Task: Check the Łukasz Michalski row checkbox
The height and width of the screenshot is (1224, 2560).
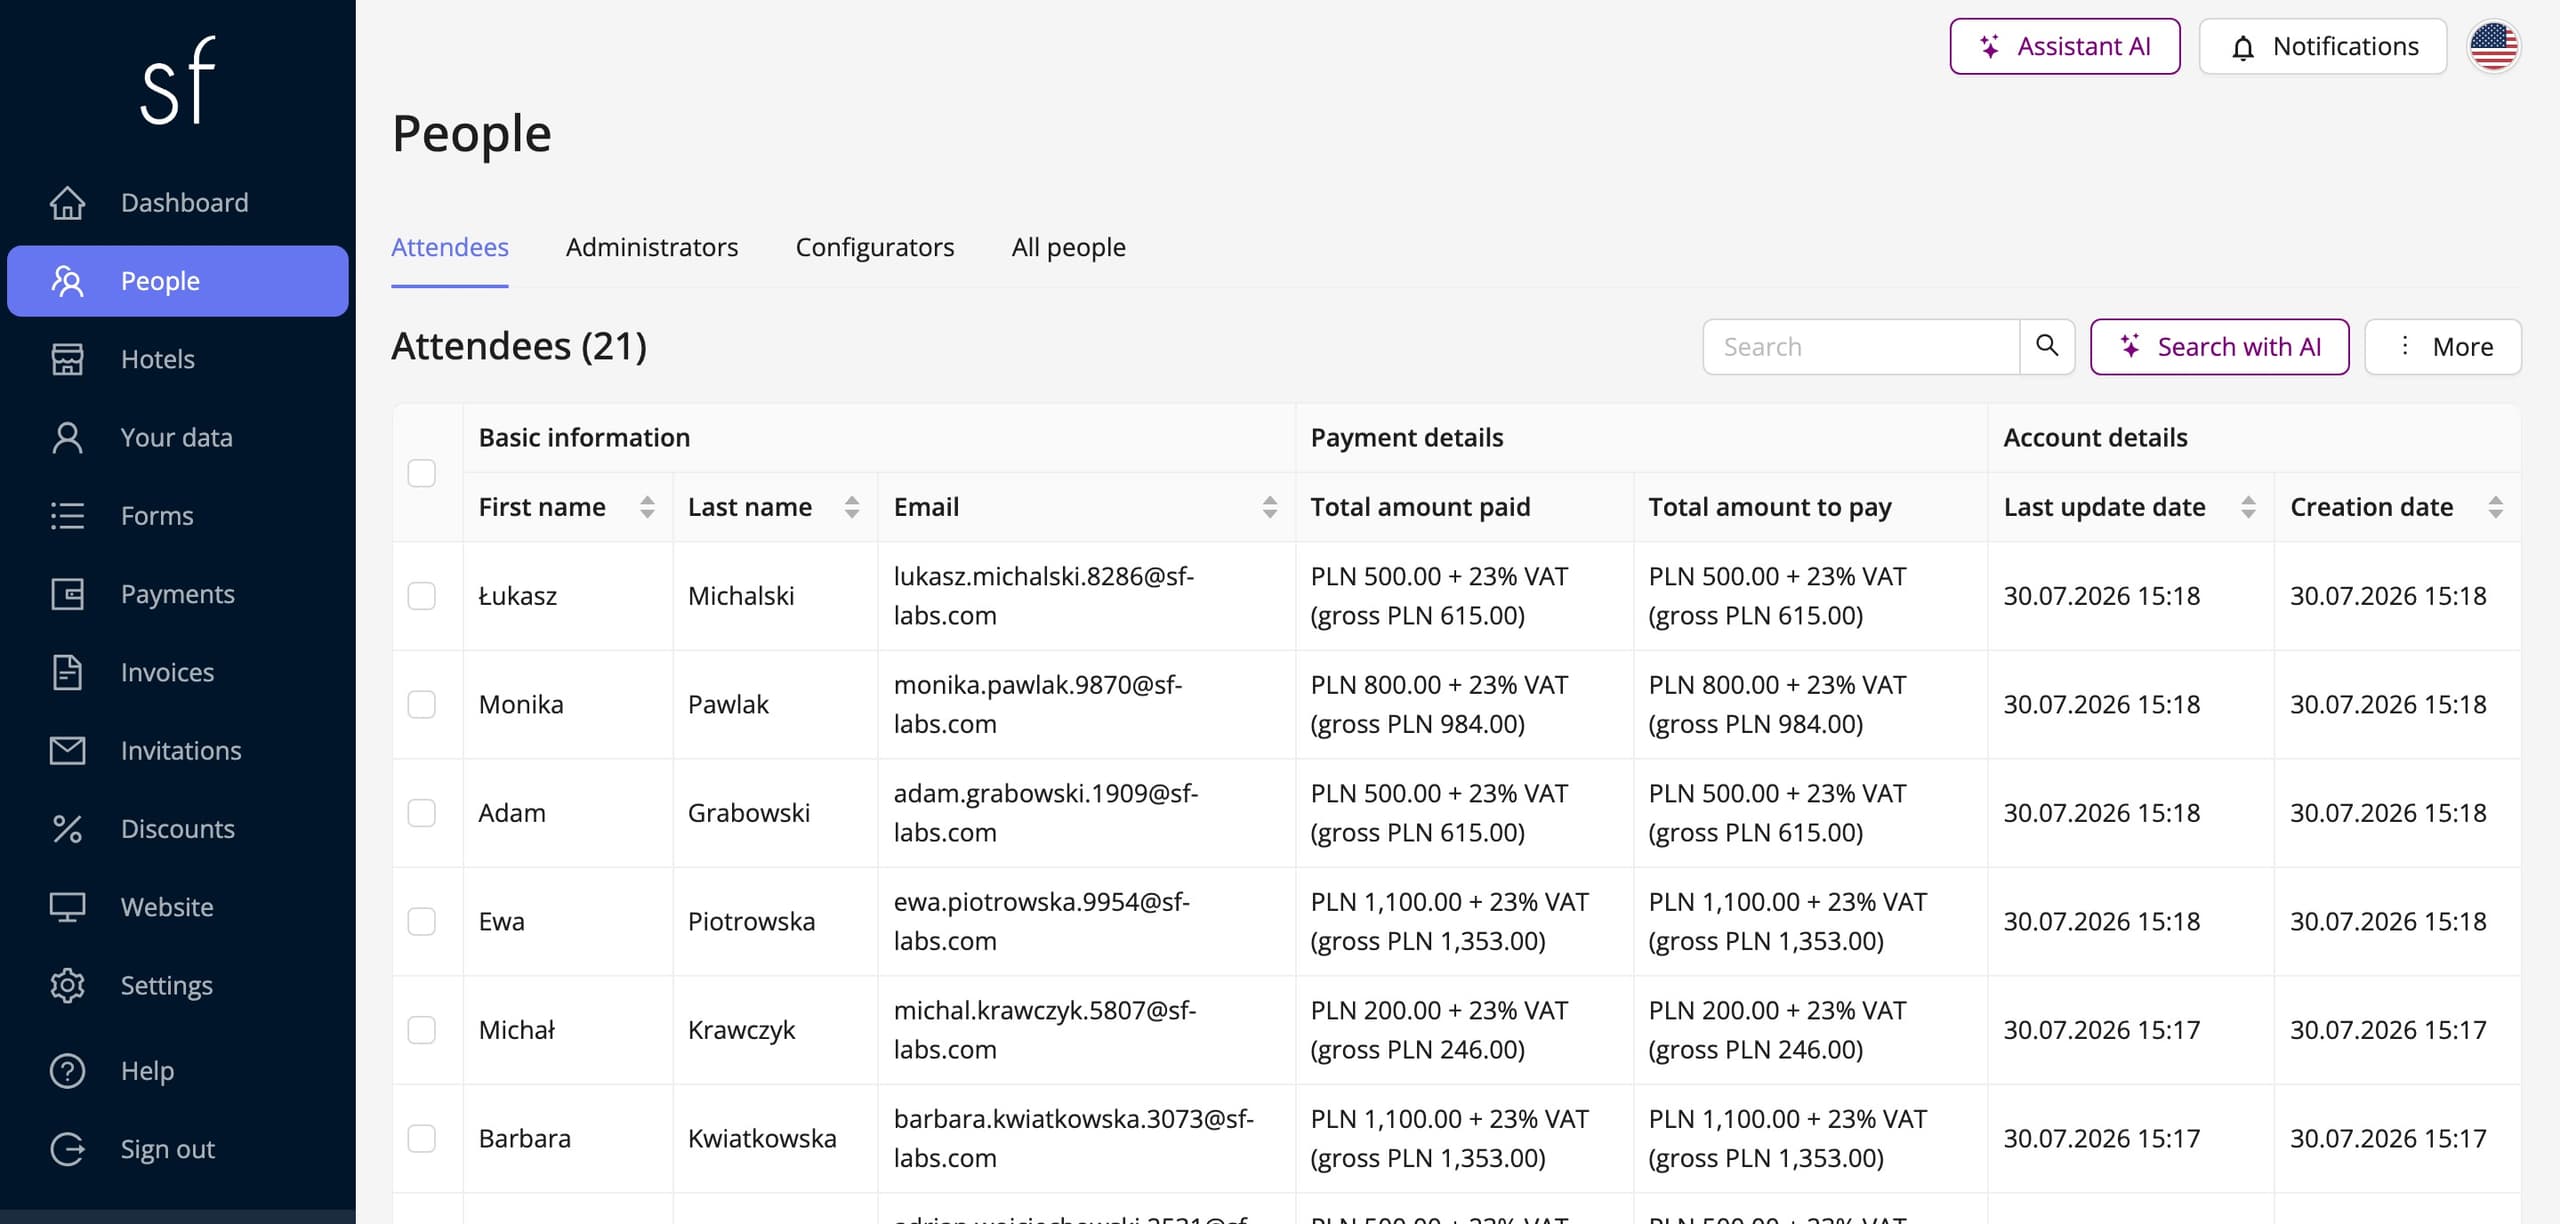Action: coord(422,596)
